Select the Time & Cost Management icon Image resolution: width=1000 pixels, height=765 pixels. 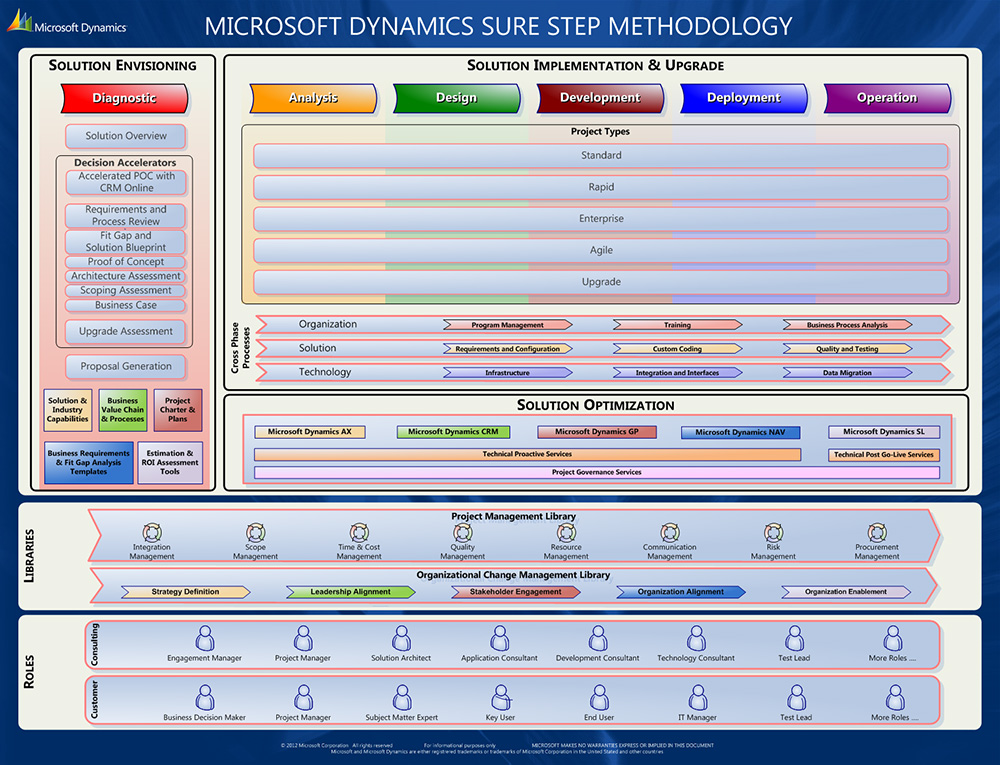click(359, 532)
